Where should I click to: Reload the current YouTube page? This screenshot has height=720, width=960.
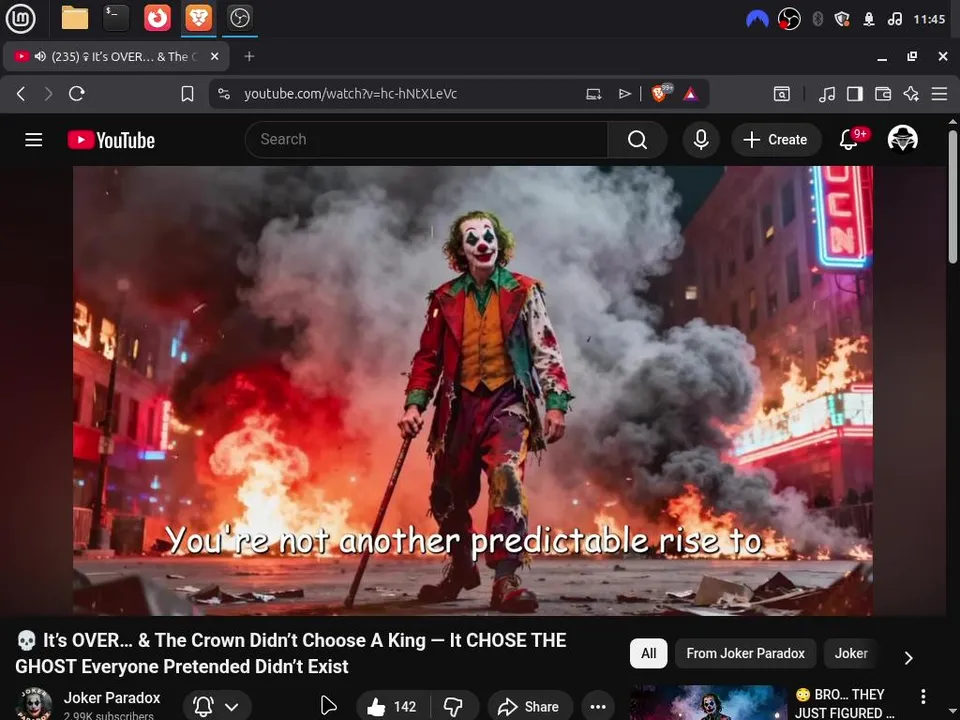(x=77, y=94)
